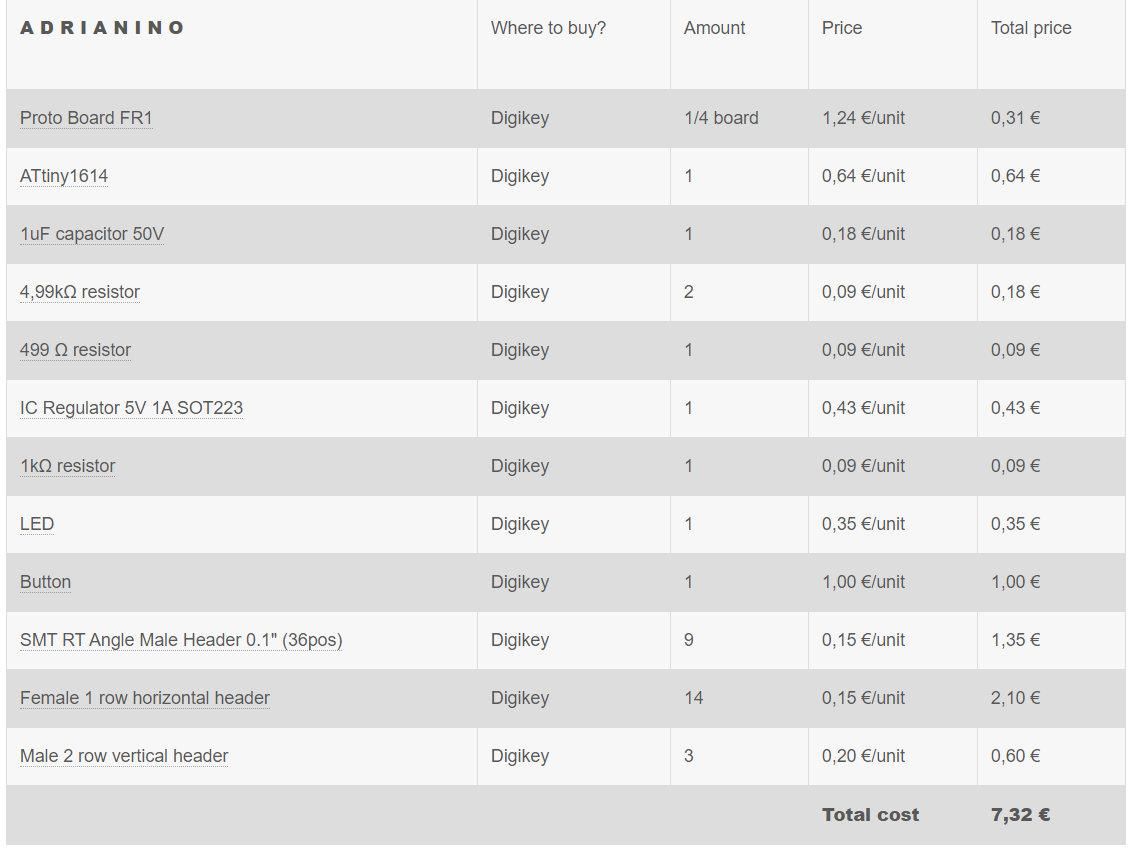Image resolution: width=1137 pixels, height=848 pixels.
Task: Select the Amount column header
Action: (x=714, y=28)
